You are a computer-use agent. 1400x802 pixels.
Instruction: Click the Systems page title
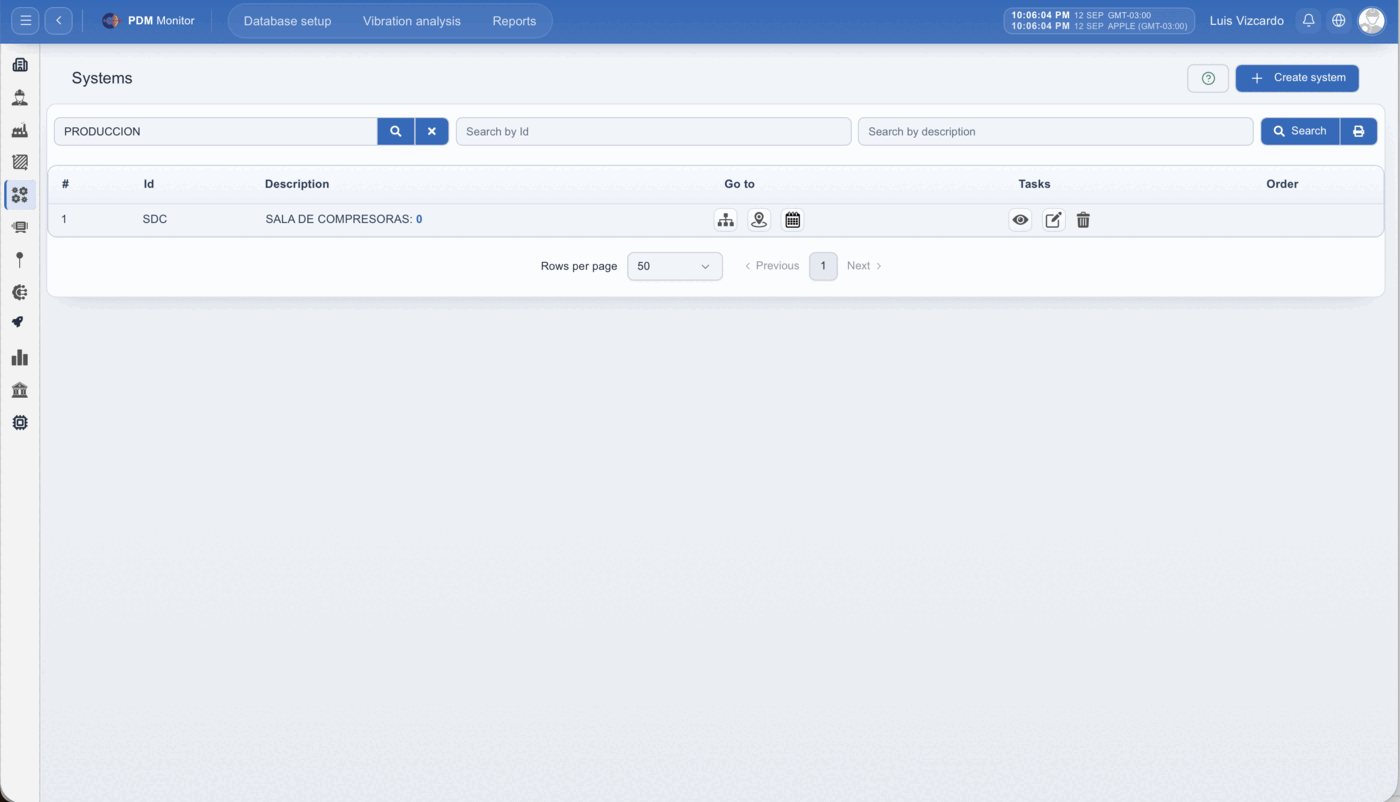point(102,78)
